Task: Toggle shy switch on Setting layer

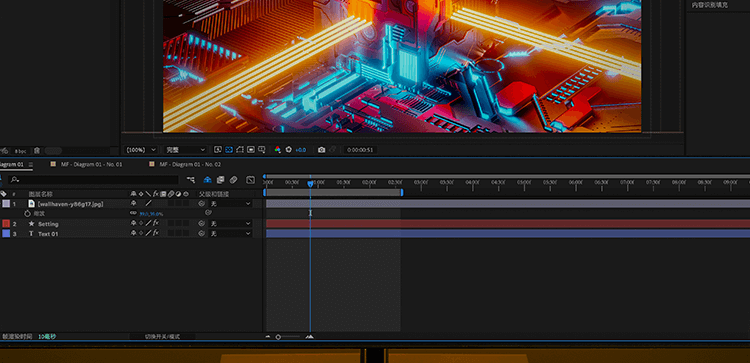Action: [133, 224]
